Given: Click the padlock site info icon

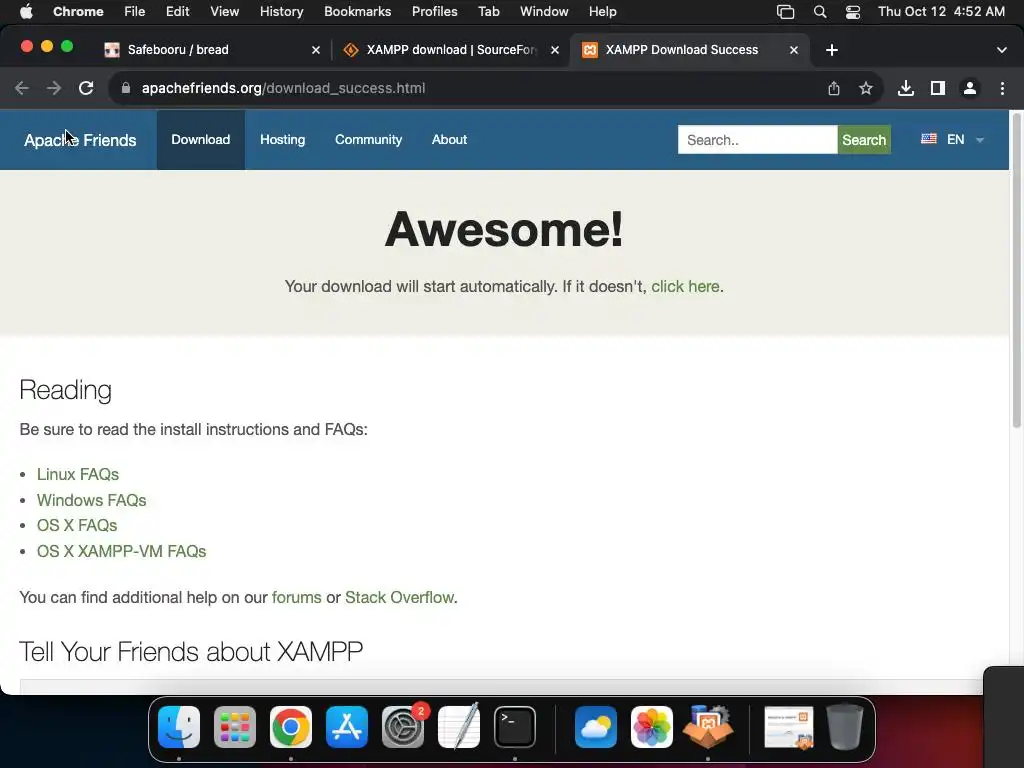Looking at the screenshot, I should pos(126,88).
